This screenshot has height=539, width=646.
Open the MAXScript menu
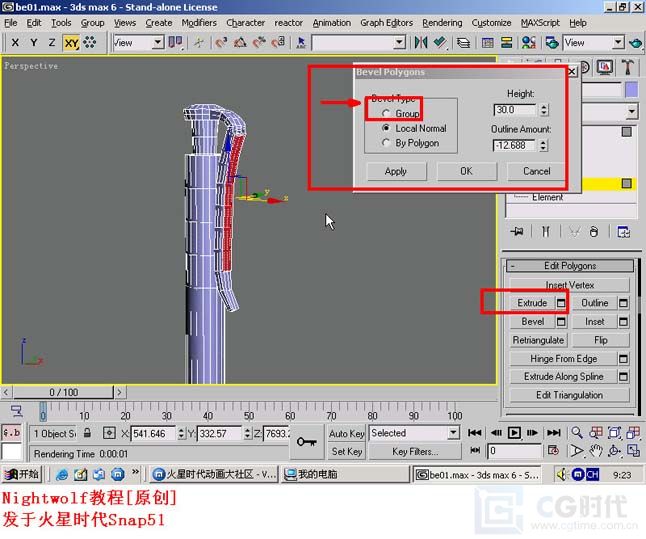[540, 23]
